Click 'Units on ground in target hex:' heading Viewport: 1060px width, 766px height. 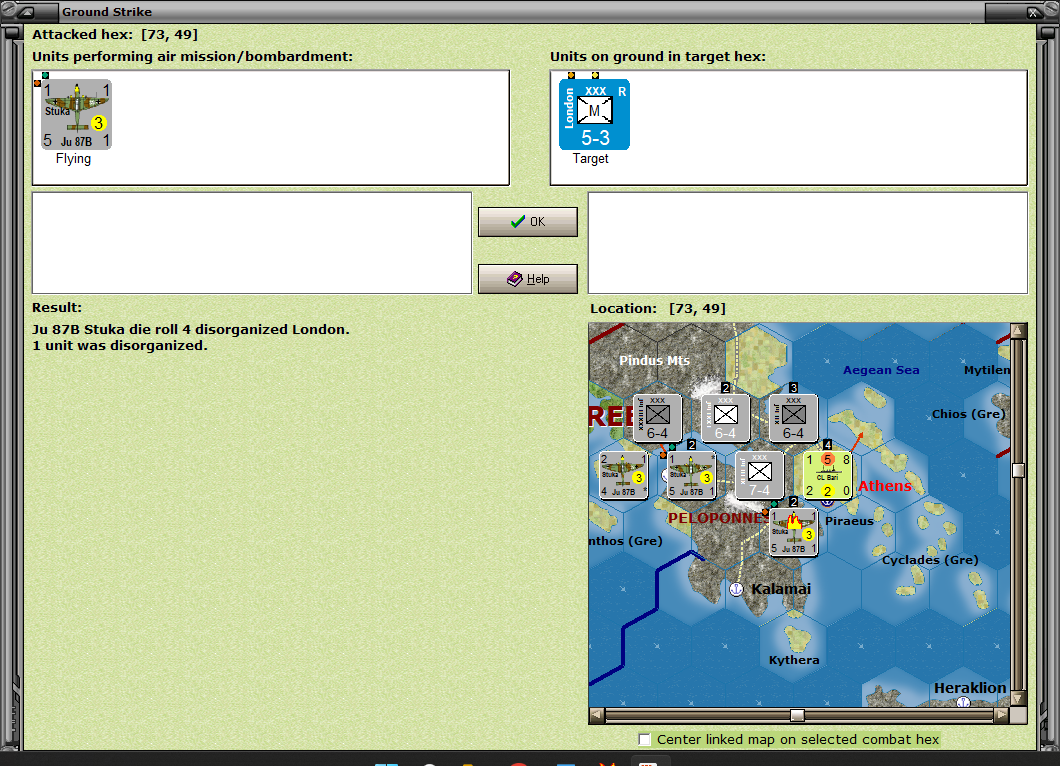point(658,57)
